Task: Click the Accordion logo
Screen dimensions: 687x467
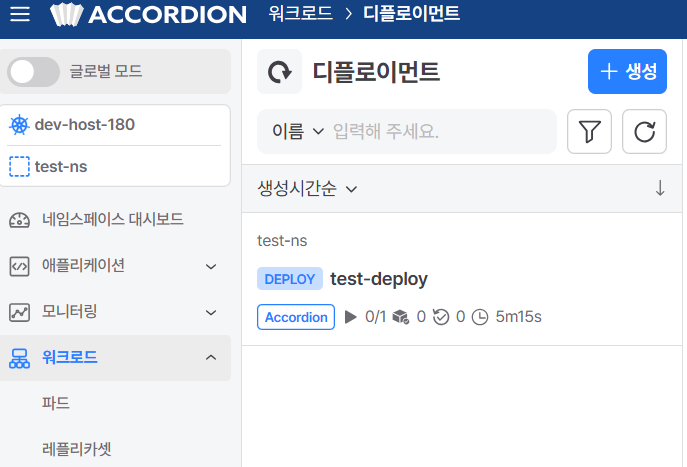Action: point(148,14)
